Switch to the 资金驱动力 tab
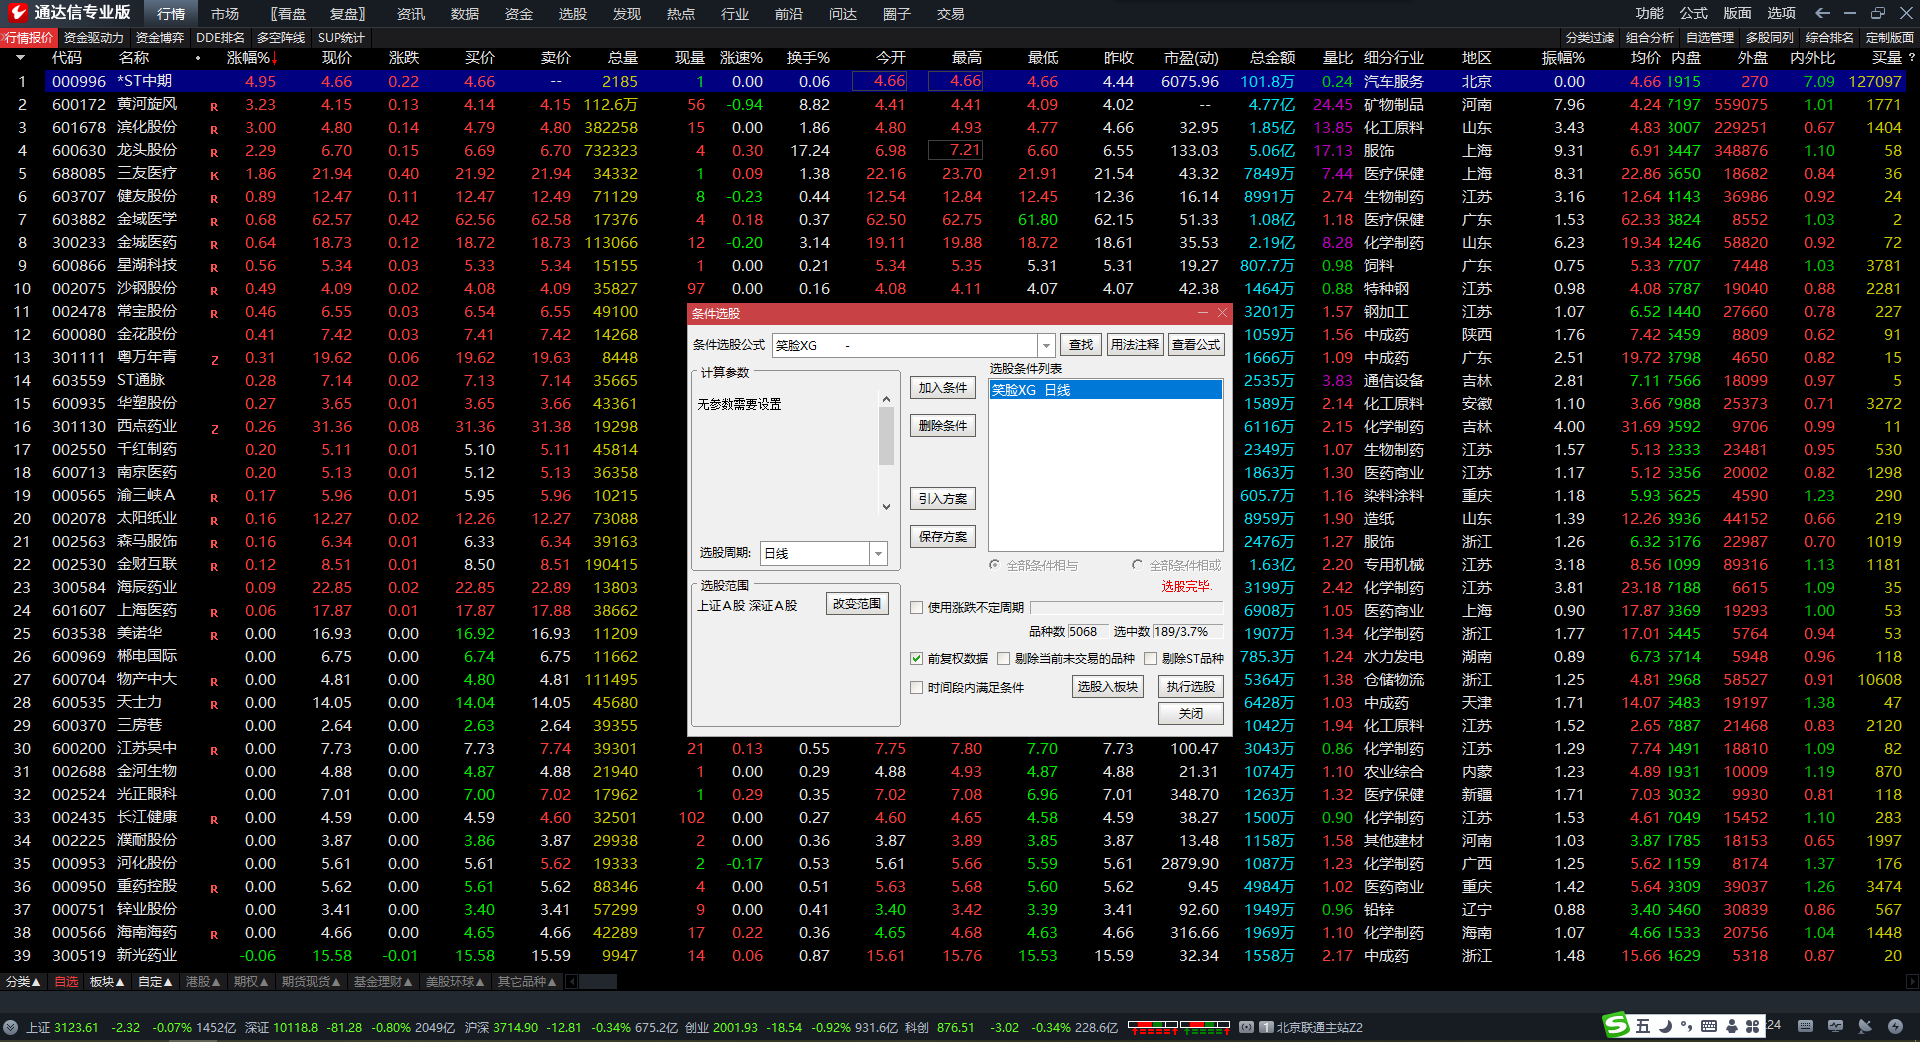The height and width of the screenshot is (1042, 1920). [93, 38]
